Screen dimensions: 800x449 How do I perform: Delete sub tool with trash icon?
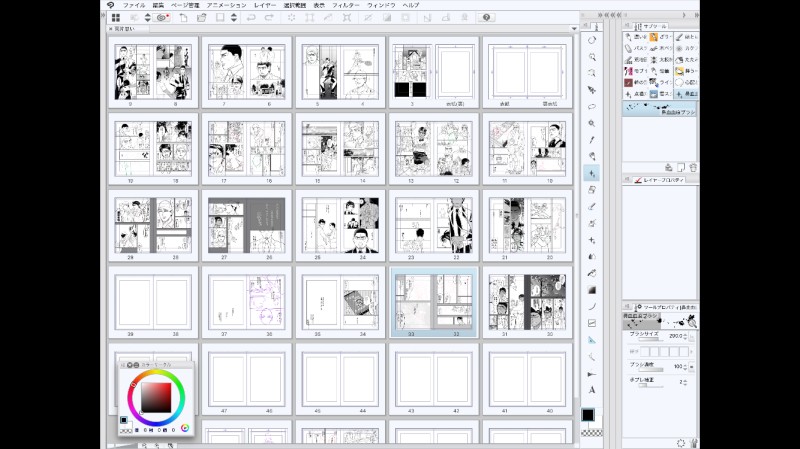click(x=693, y=167)
